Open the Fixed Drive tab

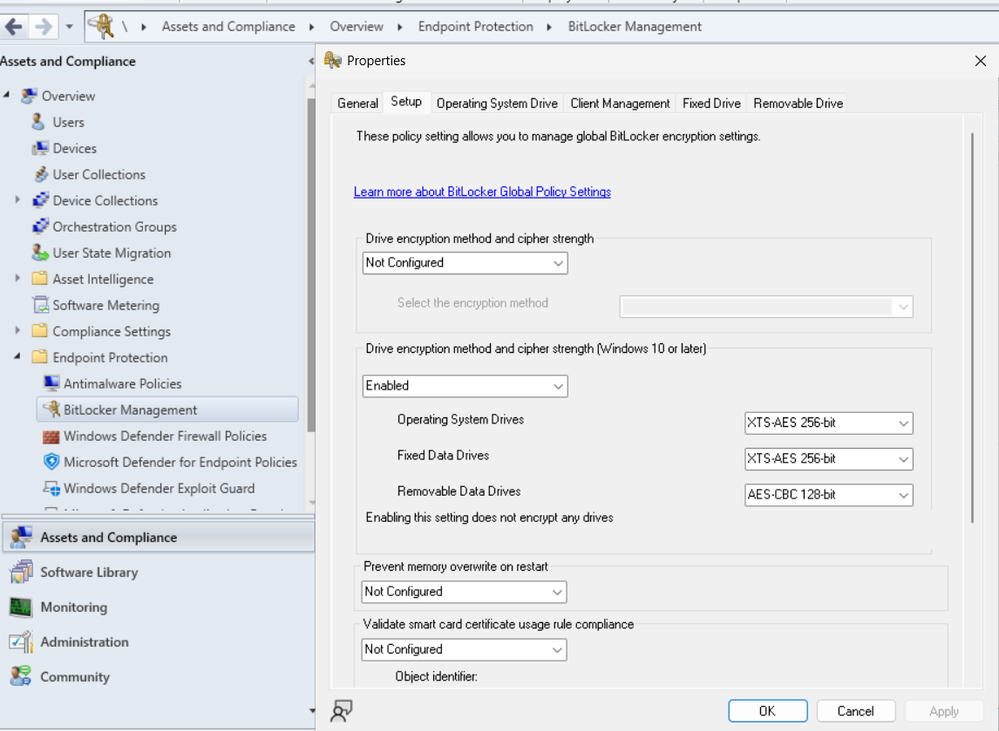click(712, 103)
